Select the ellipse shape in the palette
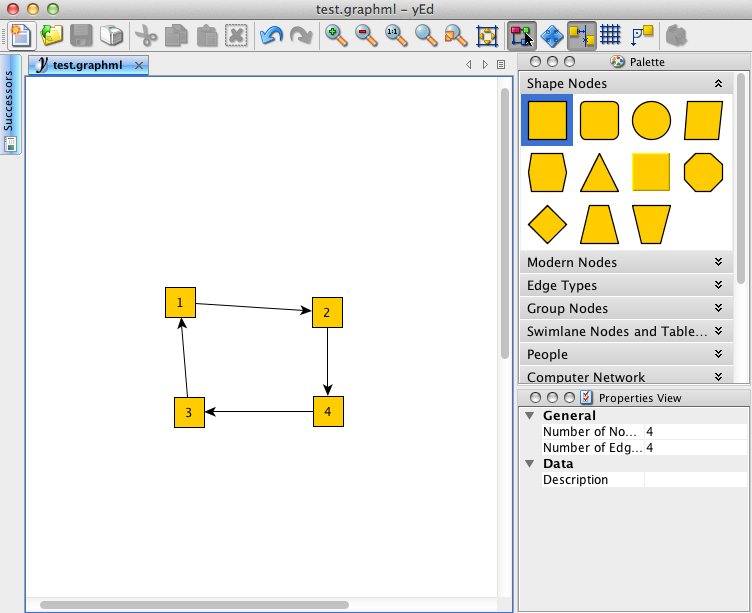 (651, 121)
